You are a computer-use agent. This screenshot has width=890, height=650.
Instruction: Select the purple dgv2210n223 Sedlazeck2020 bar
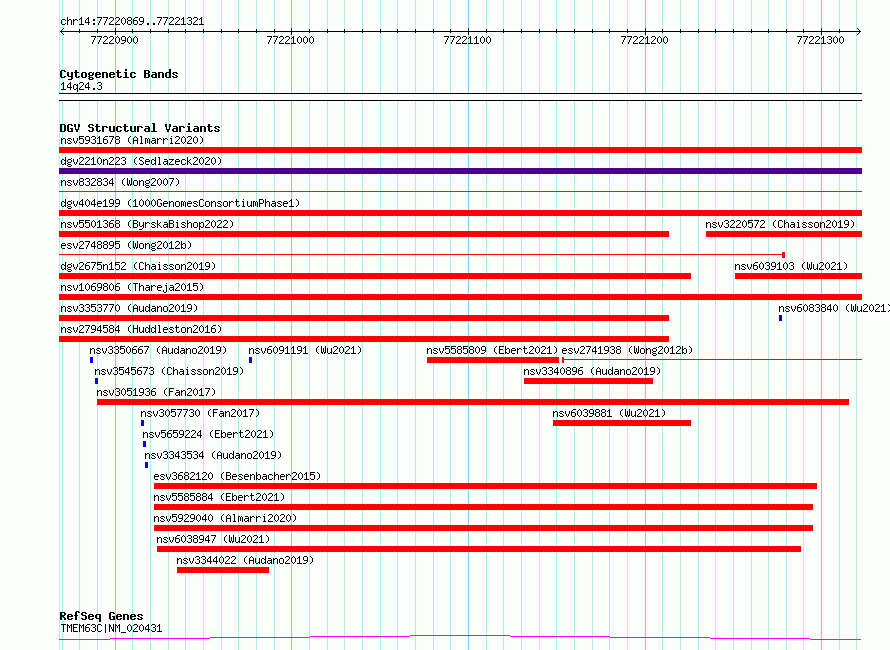[460, 171]
